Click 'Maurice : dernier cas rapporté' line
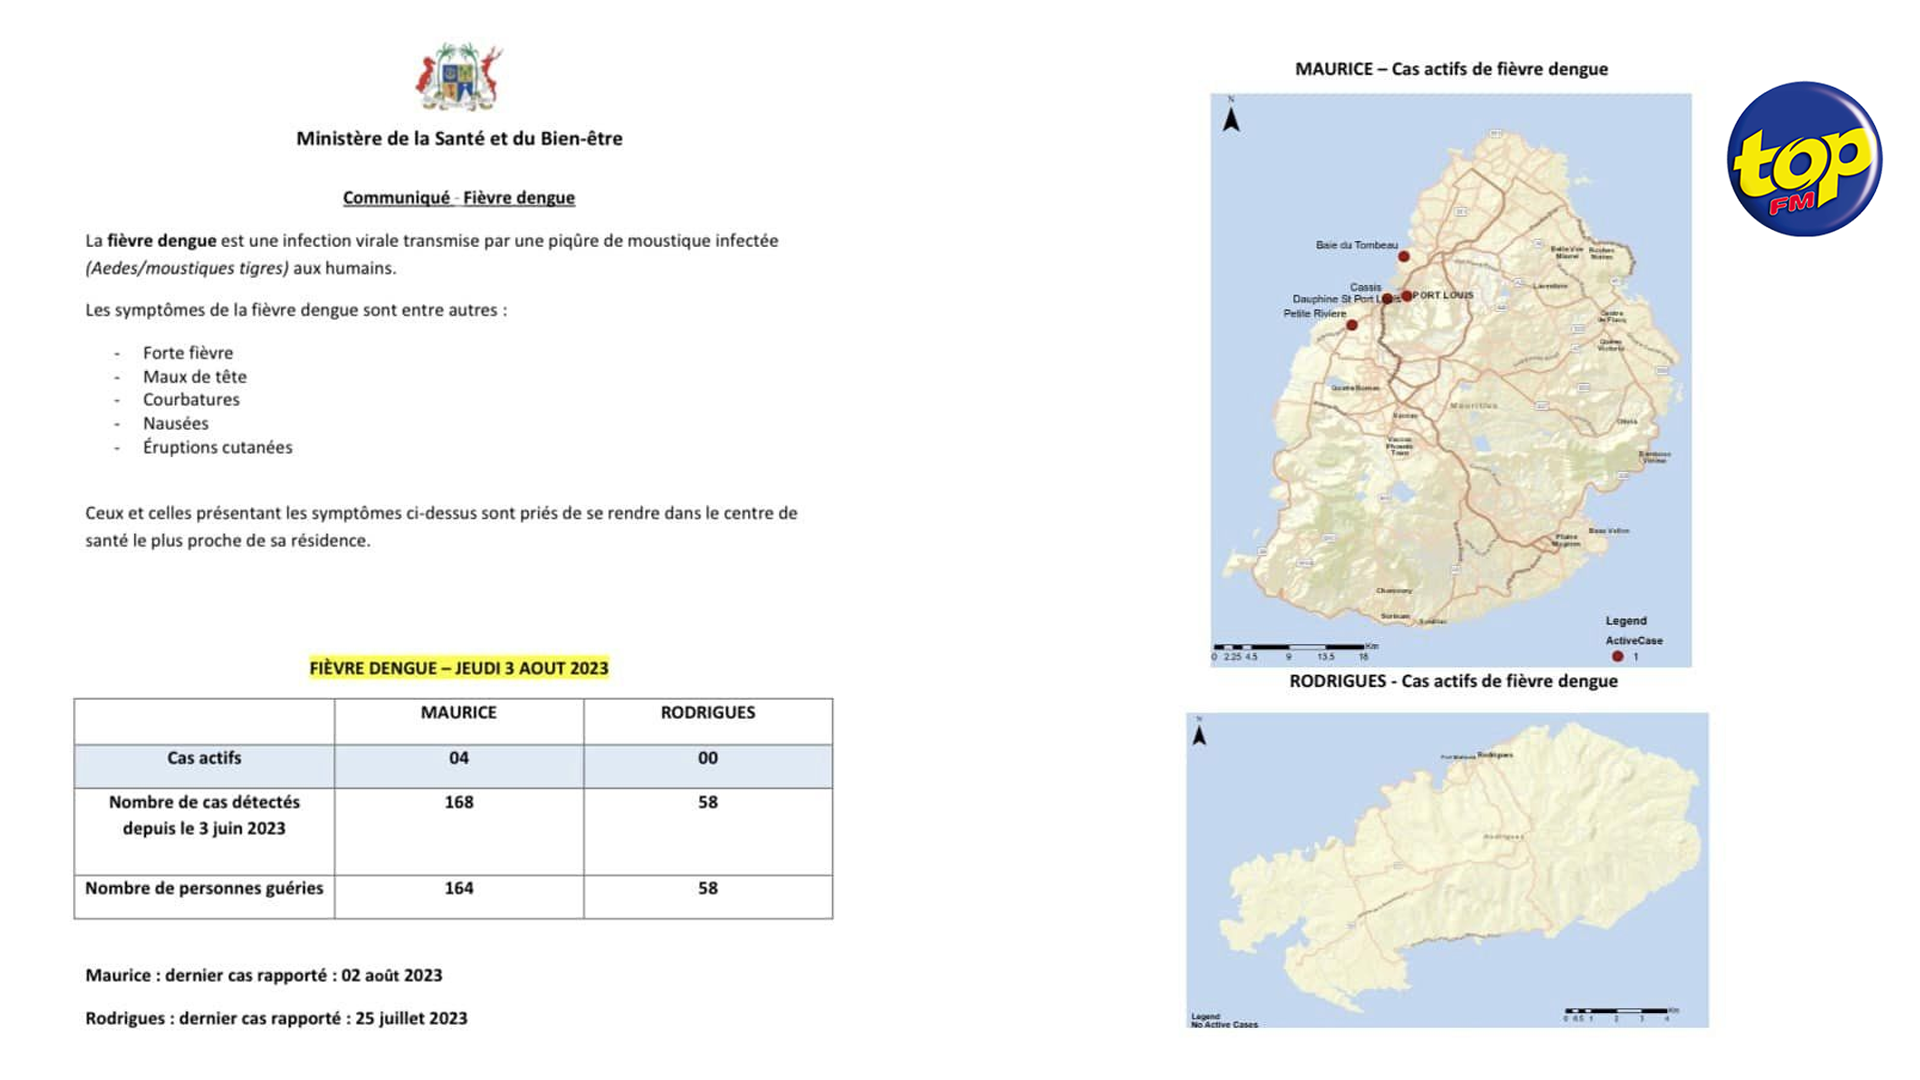Viewport: 1920px width, 1080px height. click(264, 975)
